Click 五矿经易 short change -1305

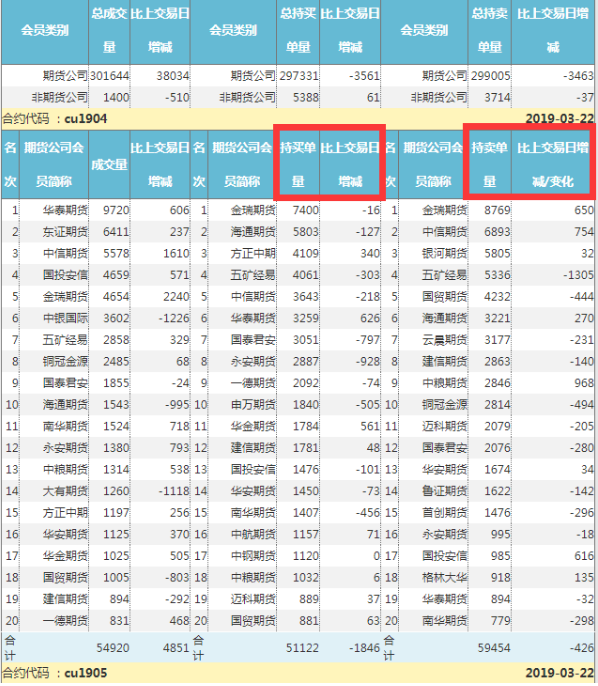(x=578, y=275)
